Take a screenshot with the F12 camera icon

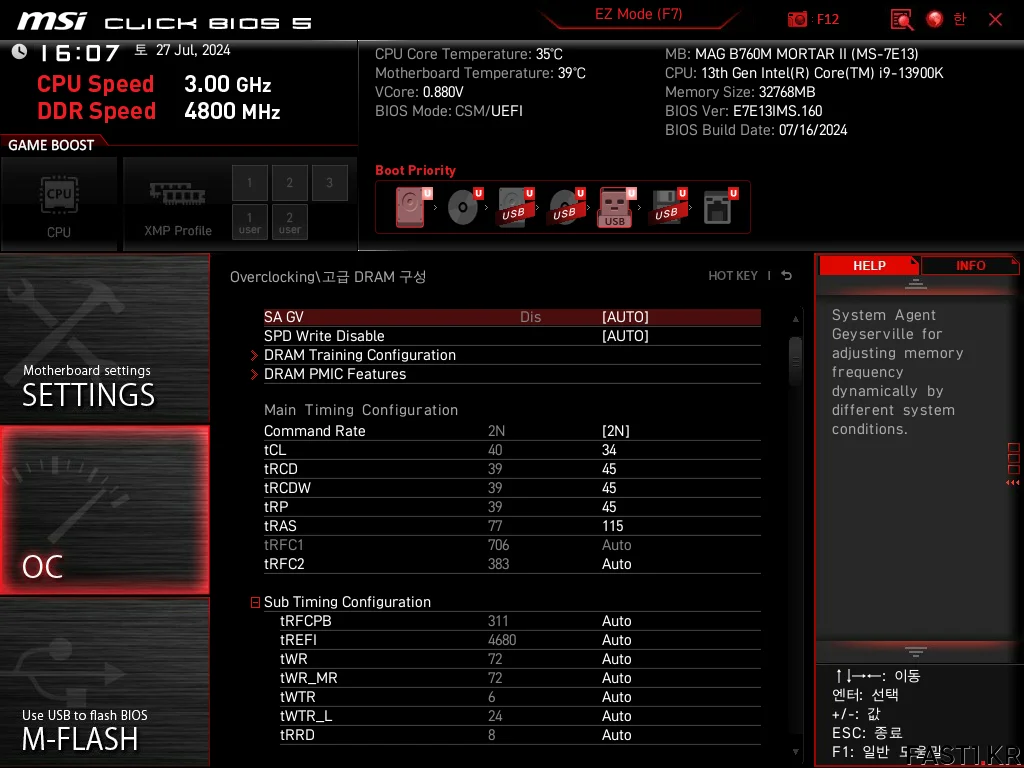[x=797, y=19]
